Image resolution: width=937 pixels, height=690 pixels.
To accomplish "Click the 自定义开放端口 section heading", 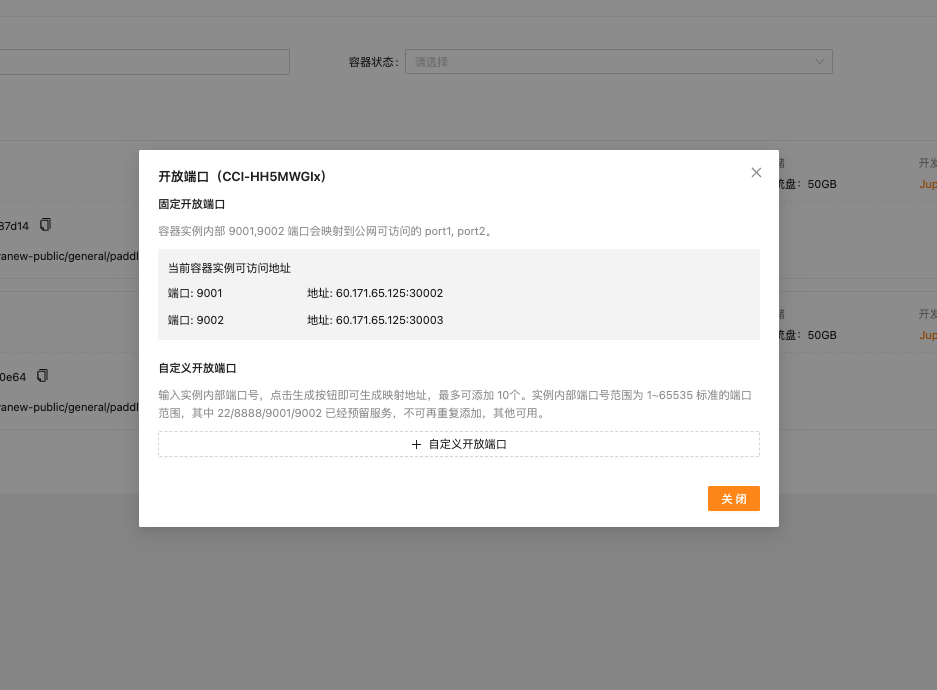I will pyautogui.click(x=197, y=369).
